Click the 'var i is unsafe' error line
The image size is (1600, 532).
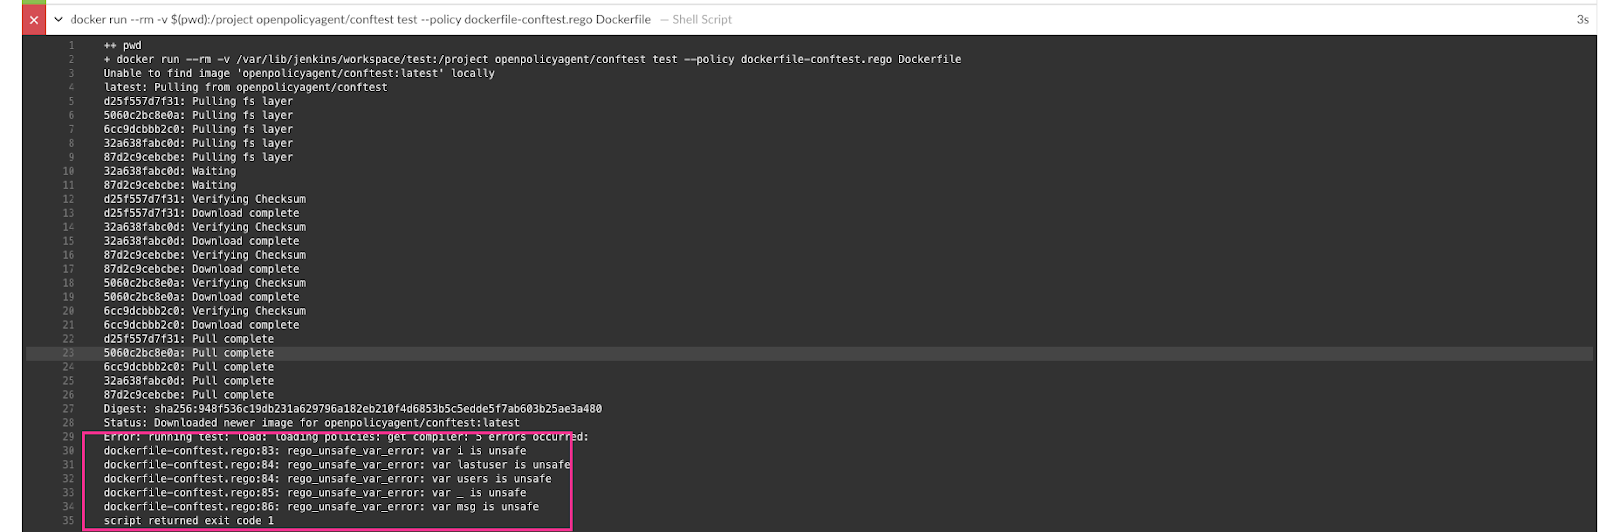[314, 451]
